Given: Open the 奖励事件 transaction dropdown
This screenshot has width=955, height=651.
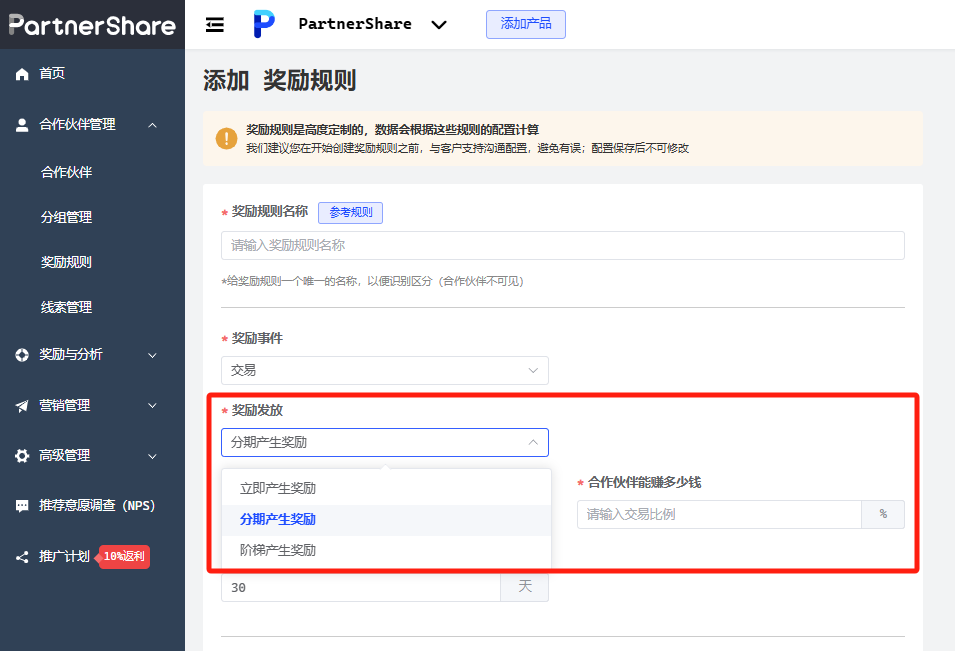Looking at the screenshot, I should [x=385, y=370].
